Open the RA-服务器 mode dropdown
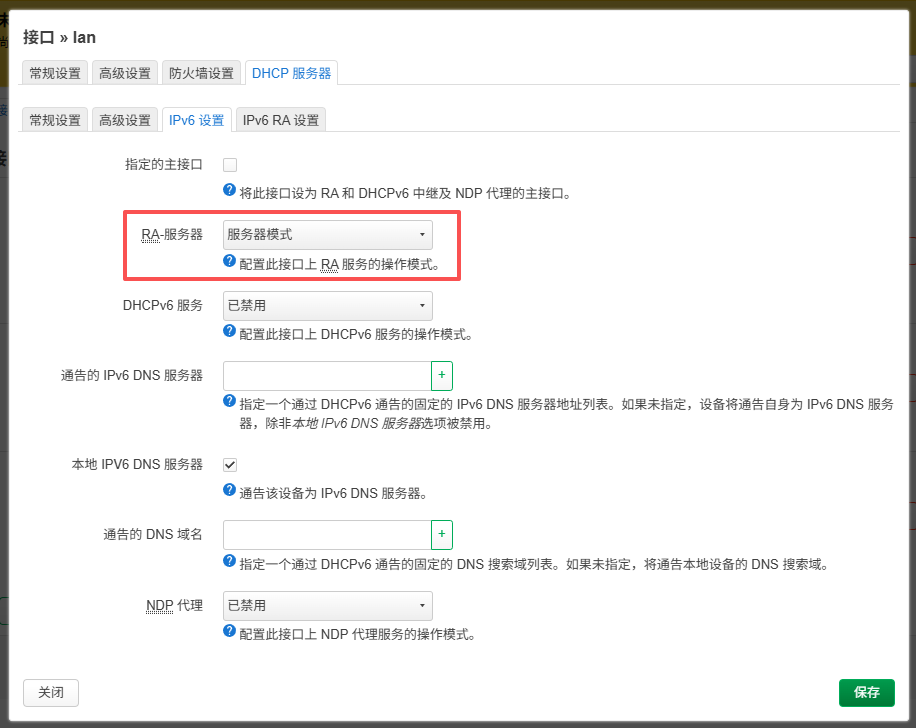Image resolution: width=916 pixels, height=728 pixels. click(x=327, y=234)
